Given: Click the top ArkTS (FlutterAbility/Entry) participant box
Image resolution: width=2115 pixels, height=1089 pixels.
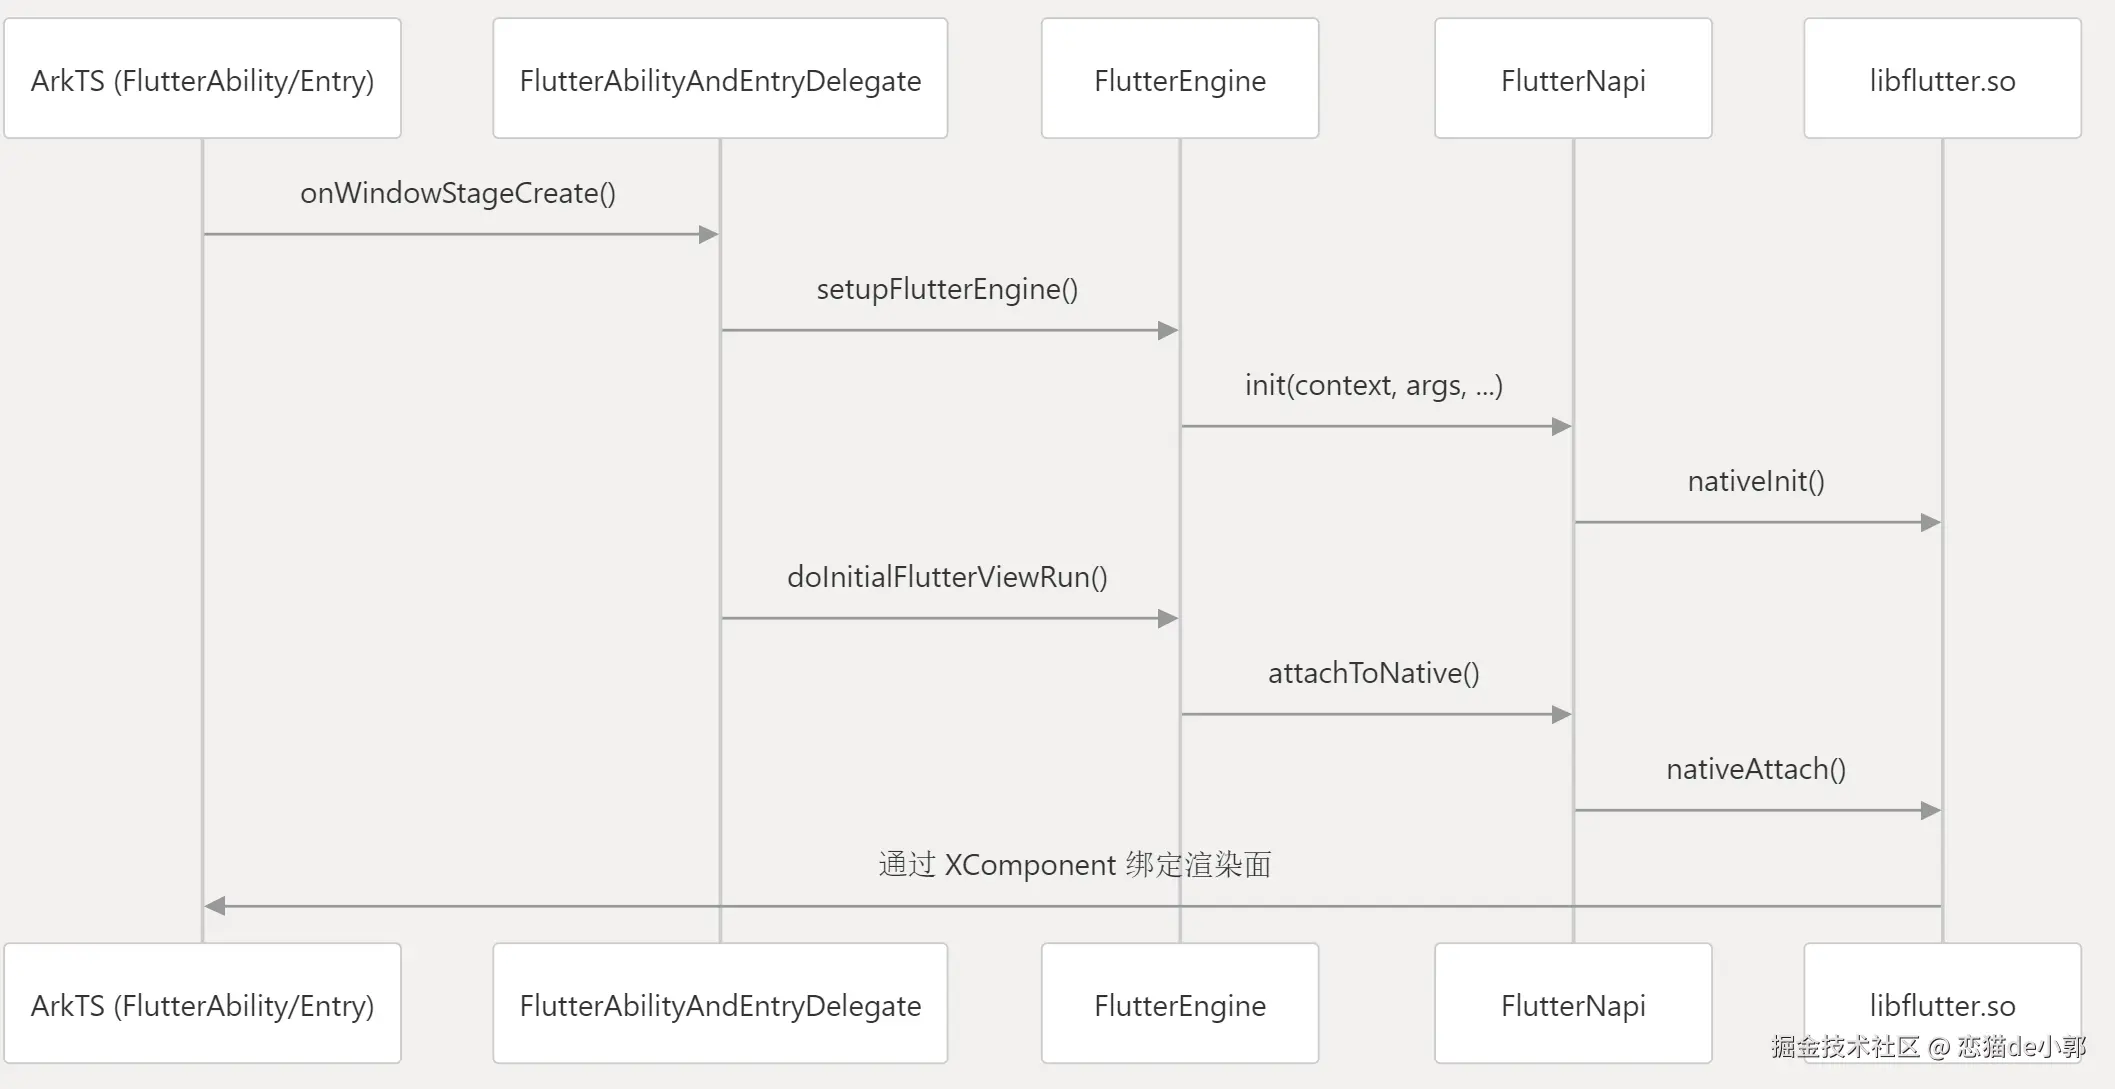Looking at the screenshot, I should pyautogui.click(x=202, y=80).
